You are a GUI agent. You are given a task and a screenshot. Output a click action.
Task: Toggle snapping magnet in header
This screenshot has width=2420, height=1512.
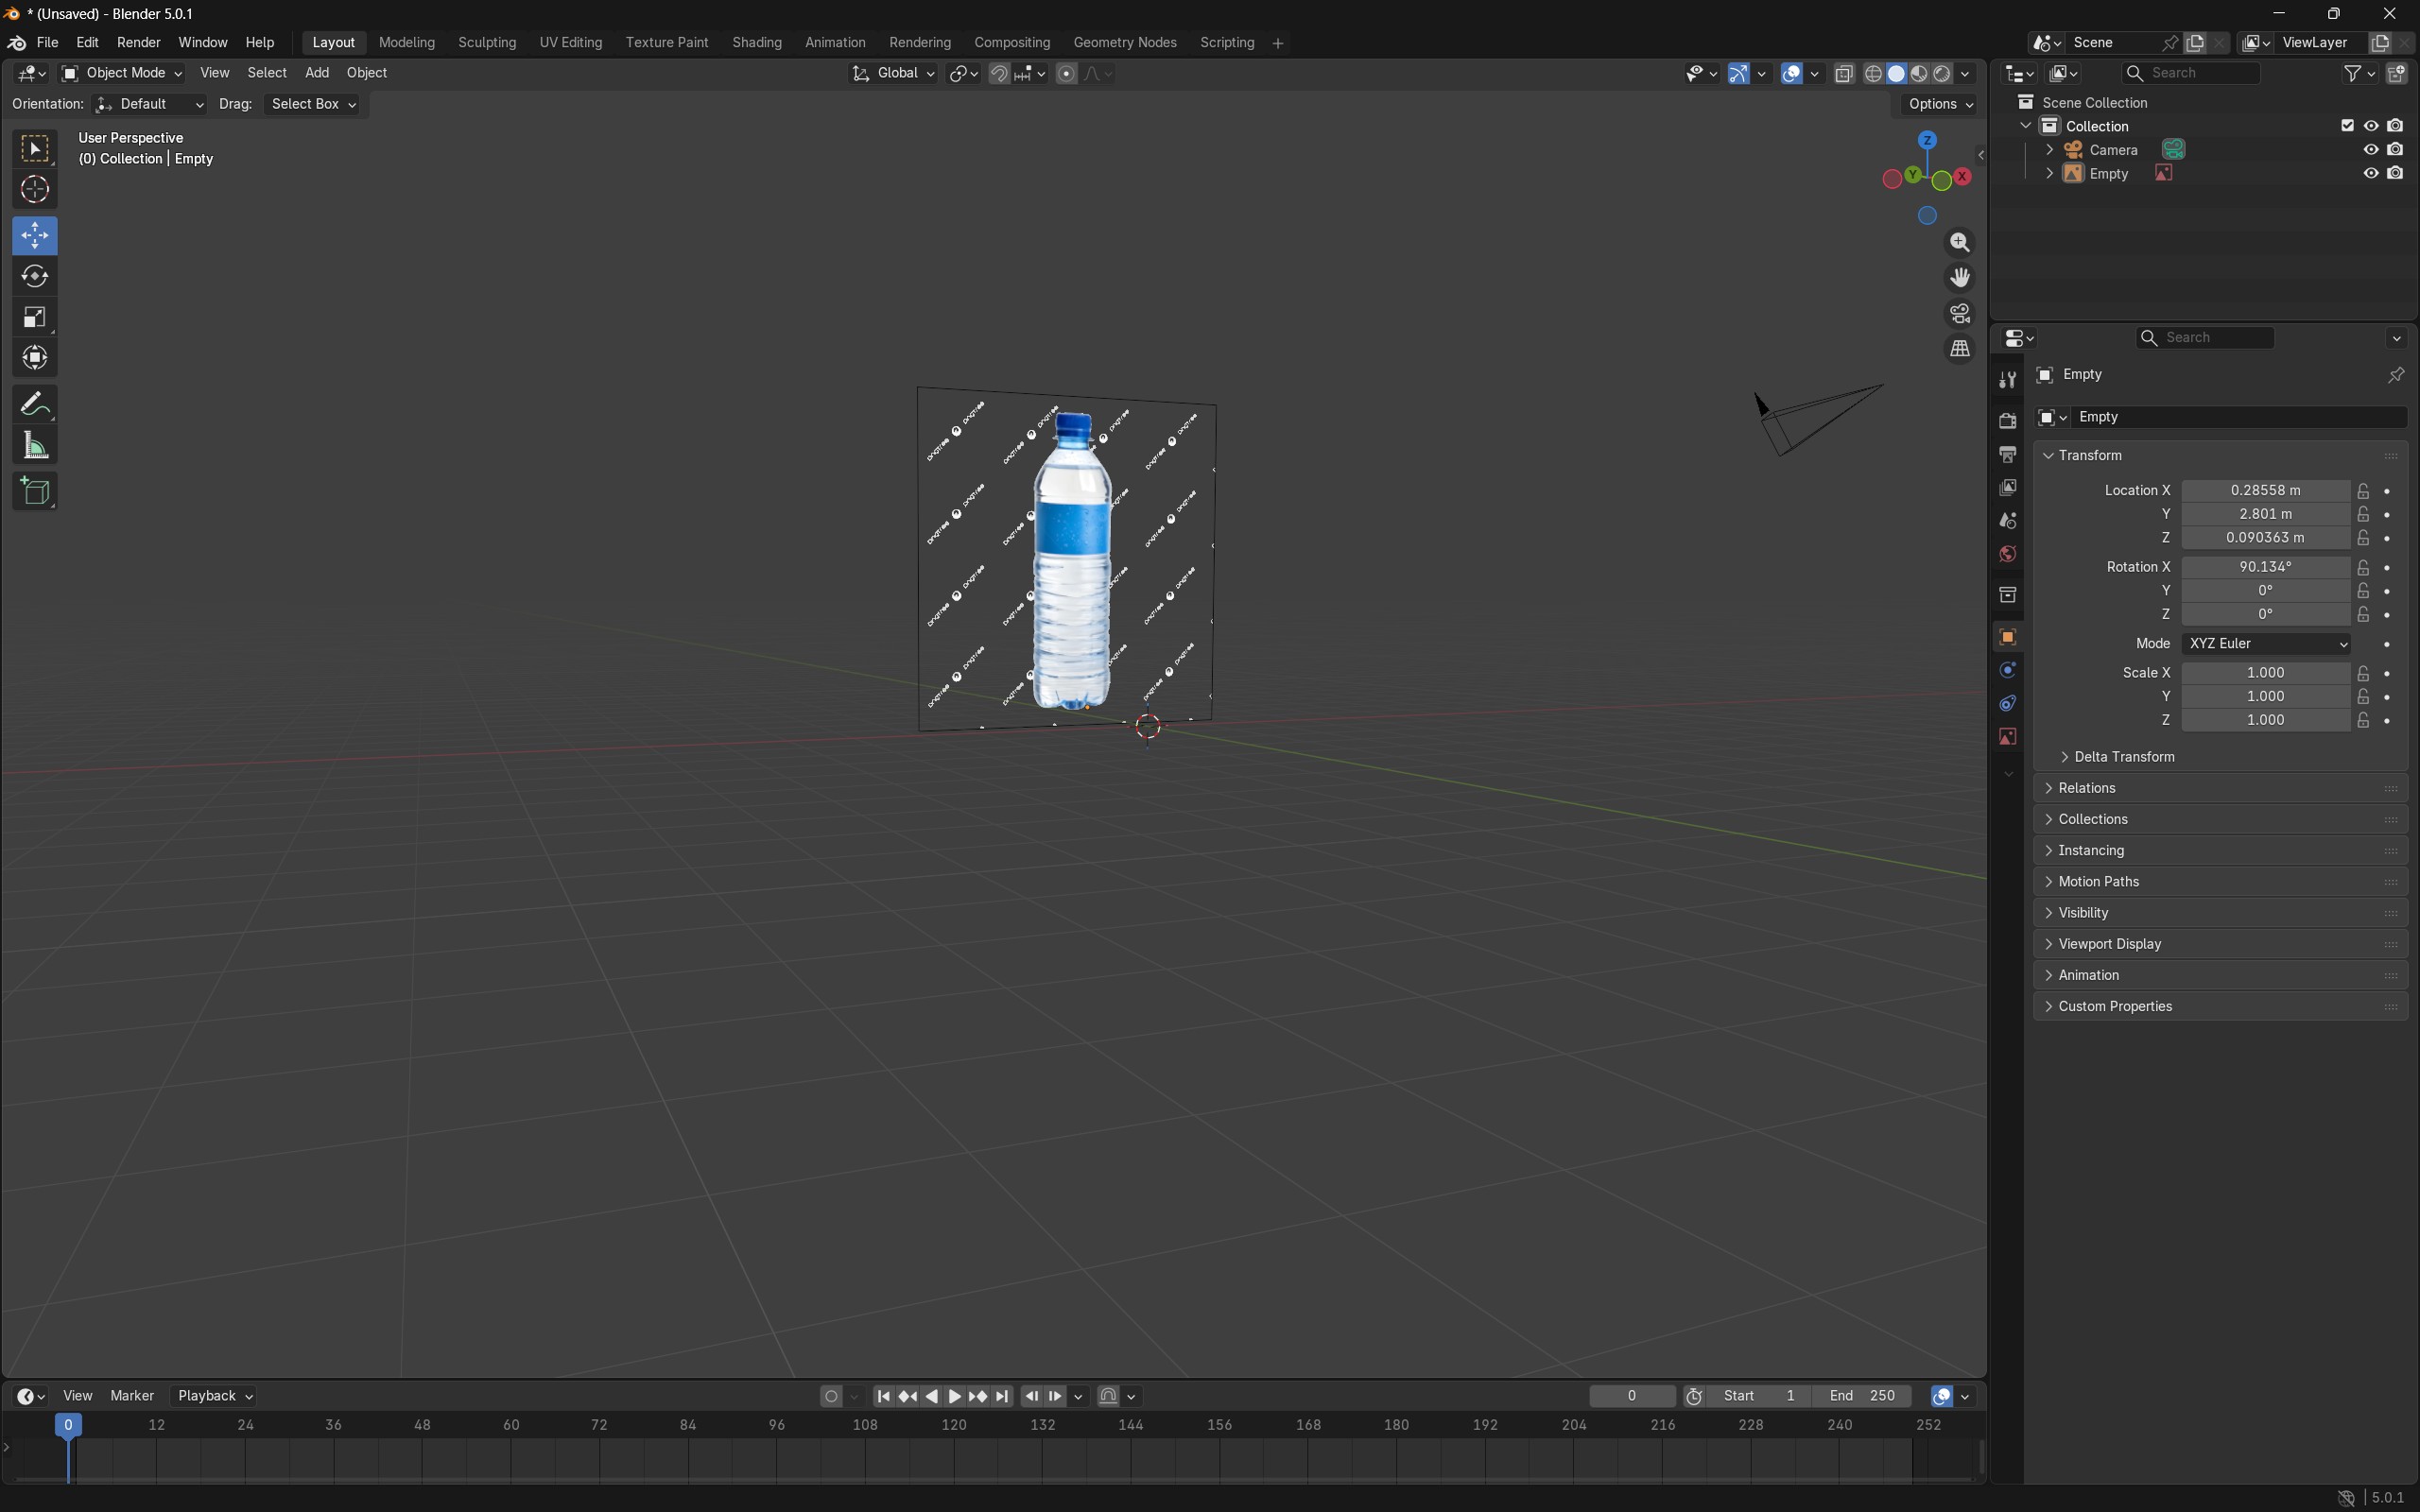999,73
